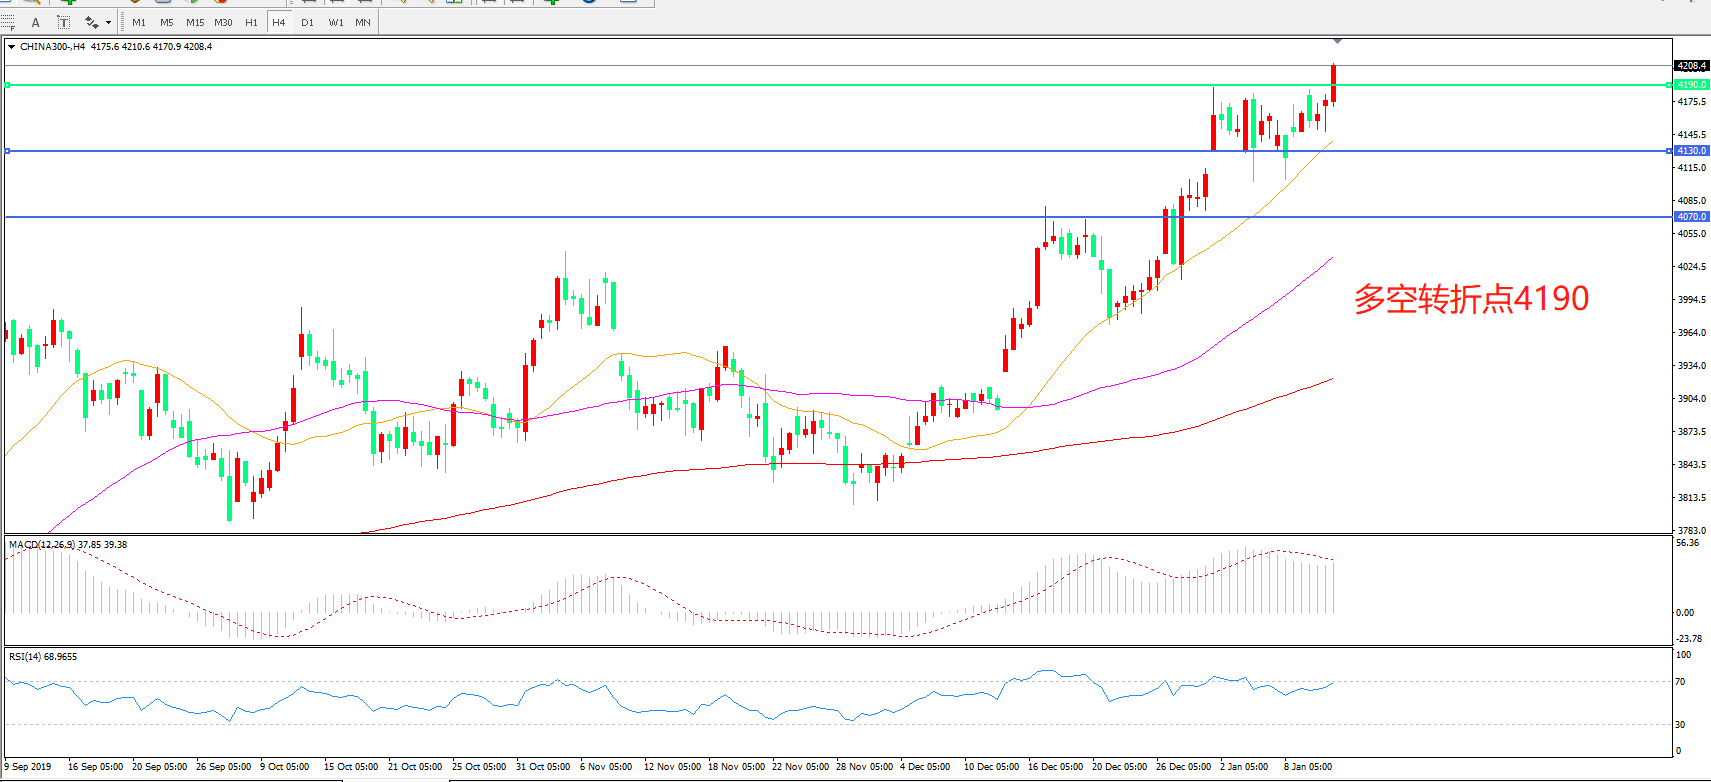
Task: Select the monthly MN timeframe
Action: 363,22
